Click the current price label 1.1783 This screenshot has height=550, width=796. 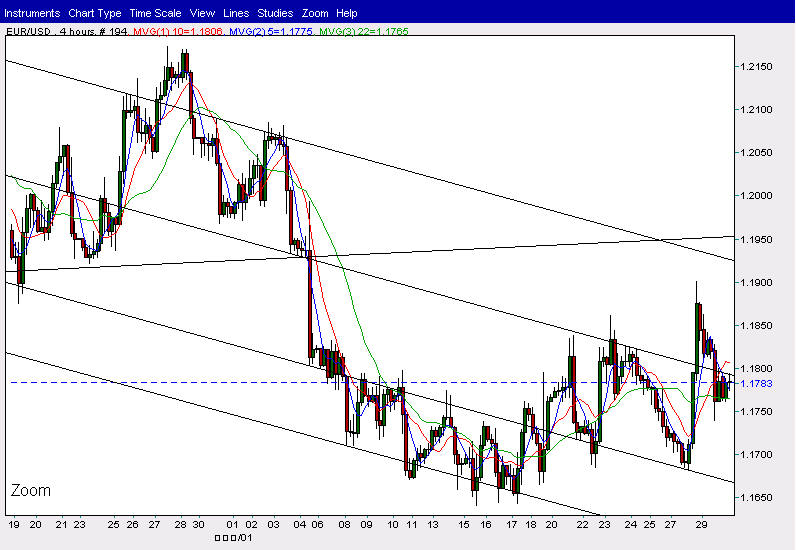click(x=756, y=383)
